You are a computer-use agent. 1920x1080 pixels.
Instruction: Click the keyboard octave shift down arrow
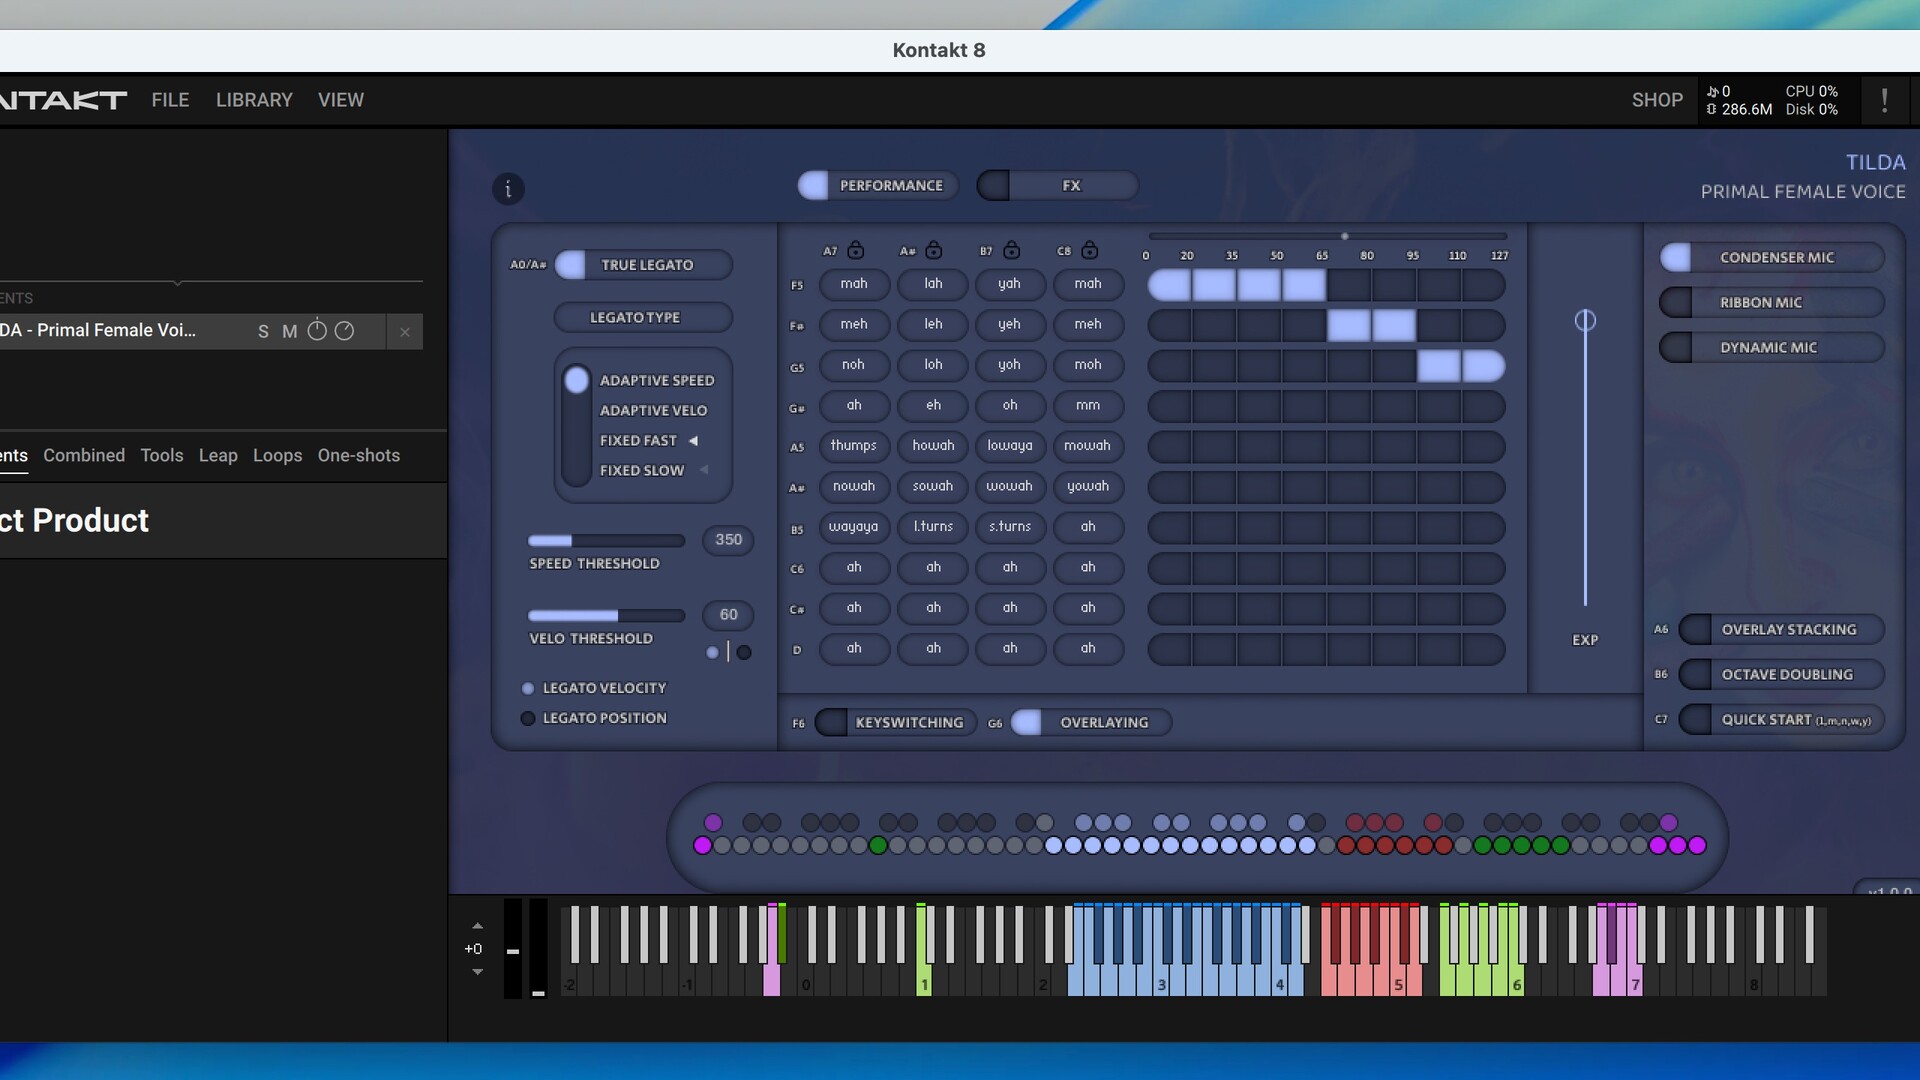(x=477, y=971)
